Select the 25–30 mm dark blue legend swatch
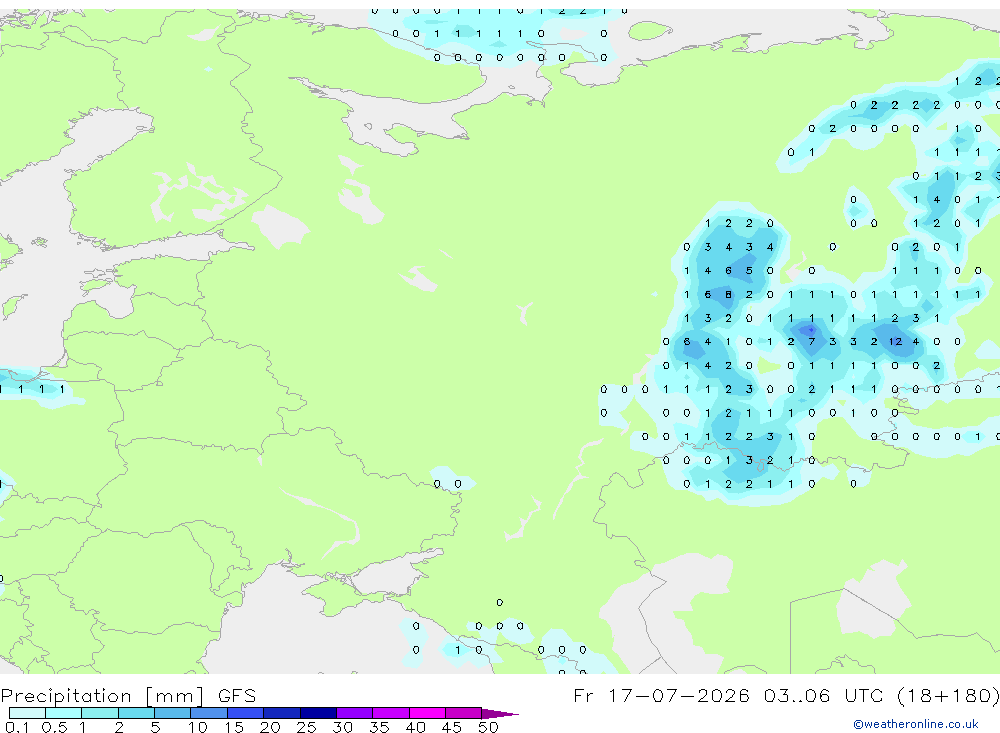The image size is (1000, 733). (318, 713)
